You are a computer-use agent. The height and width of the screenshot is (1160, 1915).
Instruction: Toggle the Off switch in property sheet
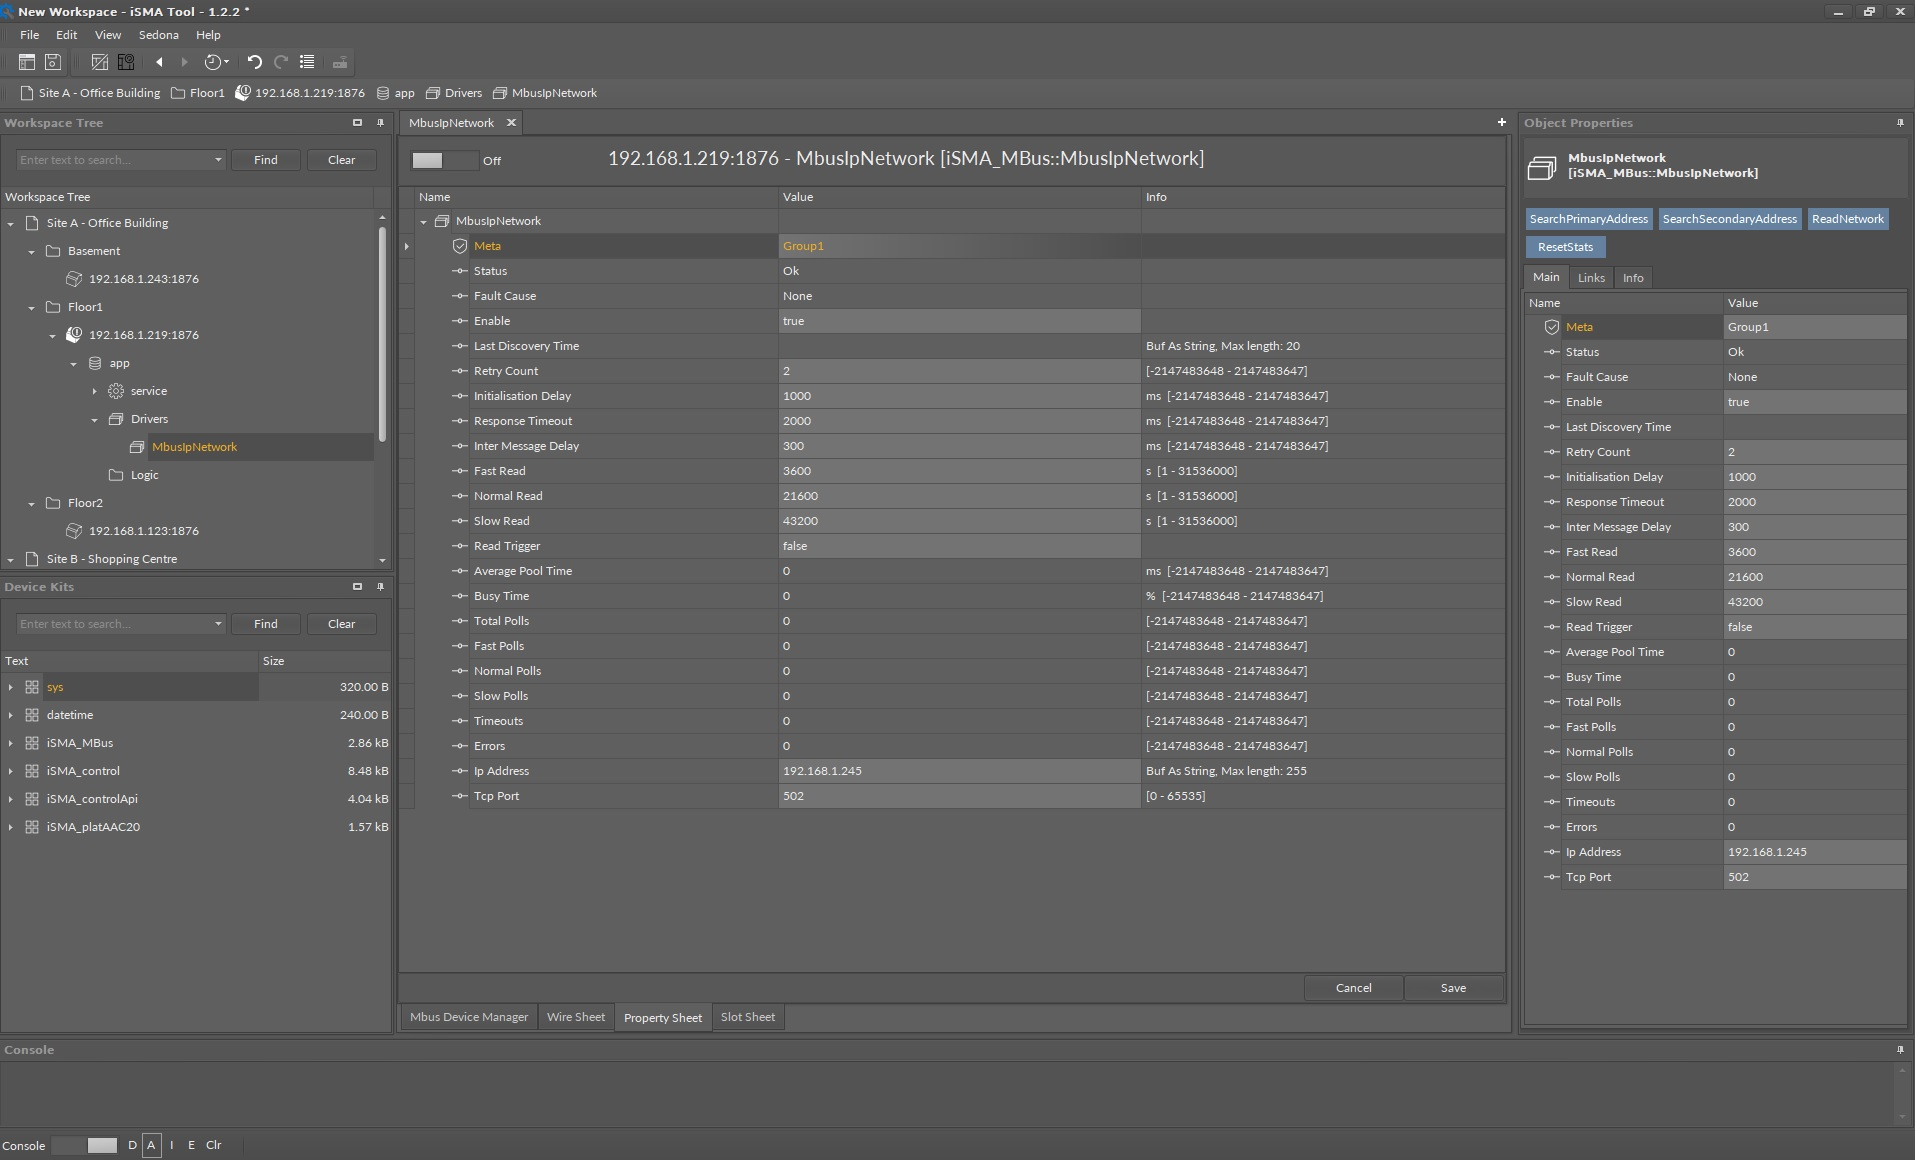443,160
